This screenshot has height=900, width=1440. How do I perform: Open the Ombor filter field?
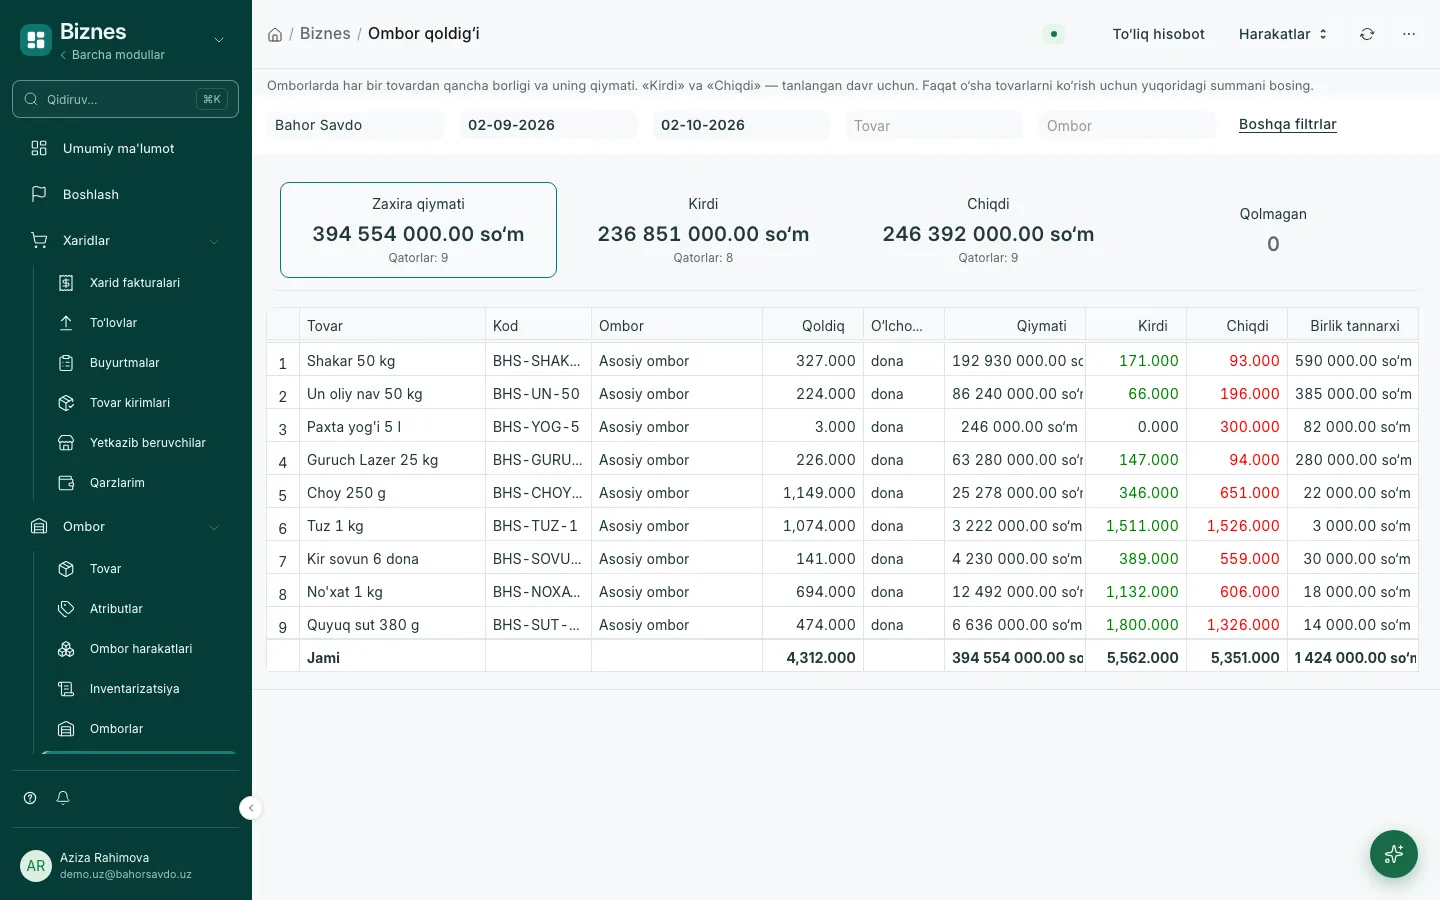coord(1127,125)
